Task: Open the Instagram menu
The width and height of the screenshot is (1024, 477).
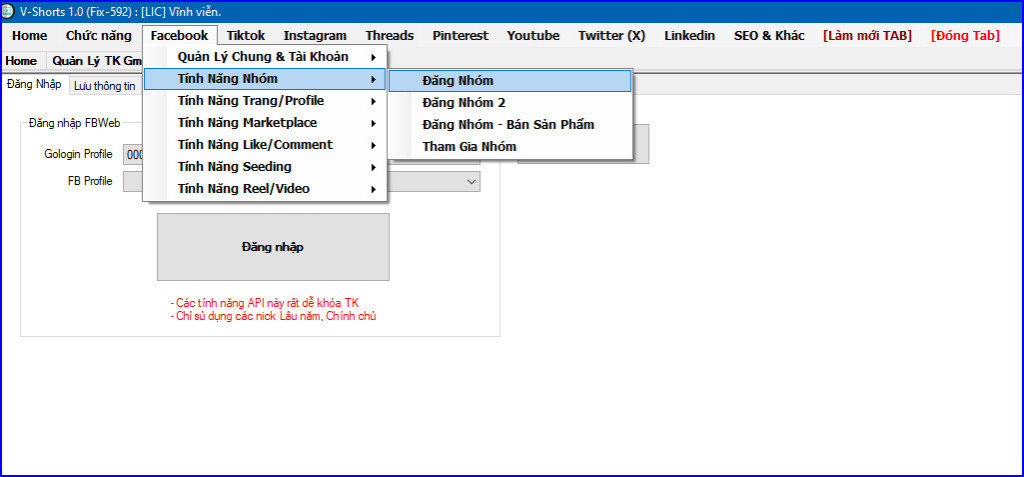Action: click(x=314, y=35)
